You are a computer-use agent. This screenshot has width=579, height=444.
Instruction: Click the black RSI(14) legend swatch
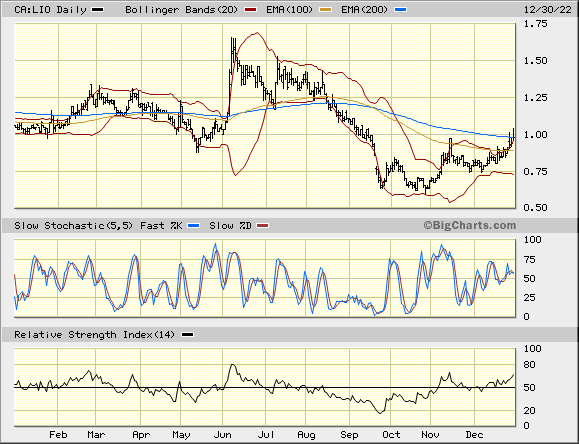pyautogui.click(x=188, y=335)
